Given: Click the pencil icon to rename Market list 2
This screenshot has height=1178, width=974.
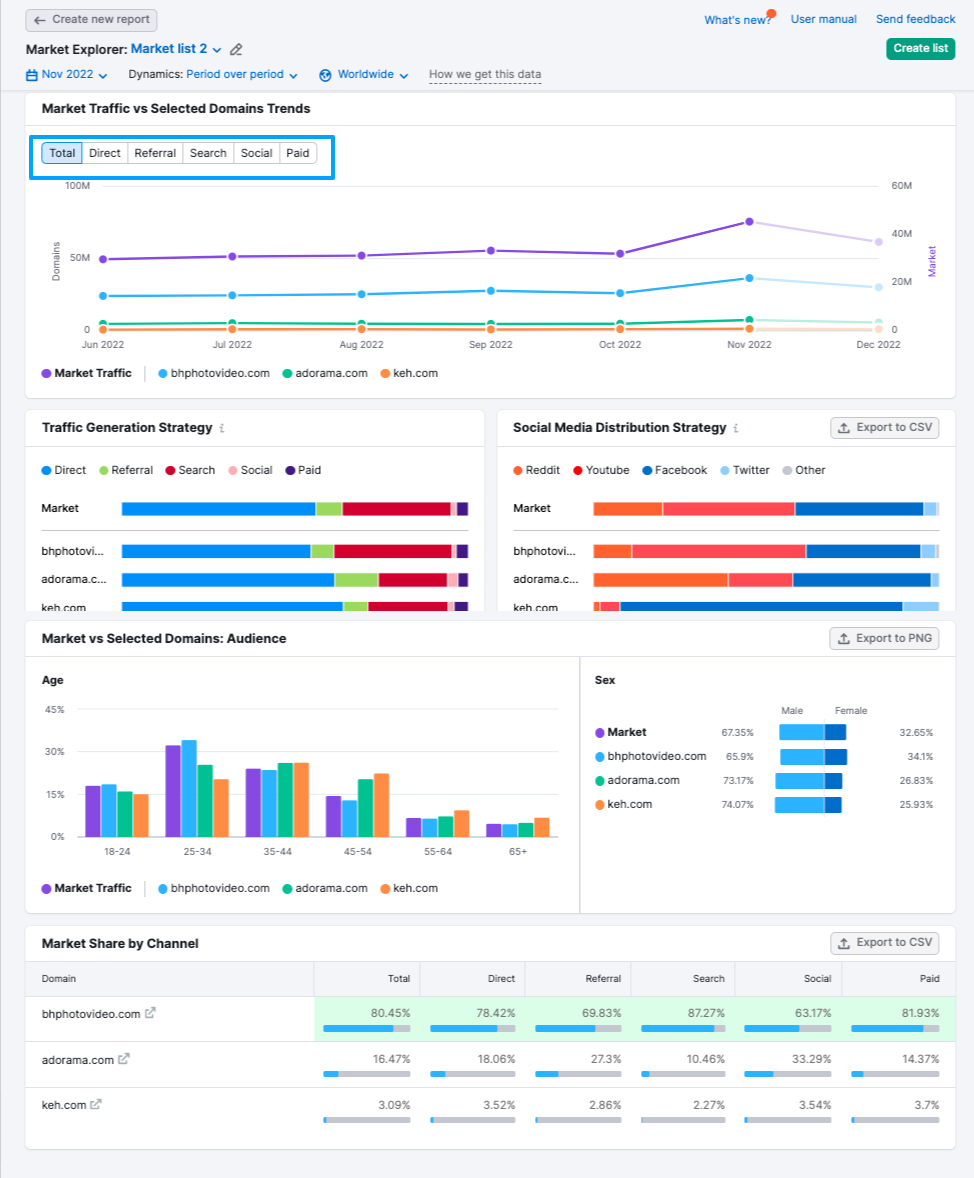Looking at the screenshot, I should (x=236, y=48).
